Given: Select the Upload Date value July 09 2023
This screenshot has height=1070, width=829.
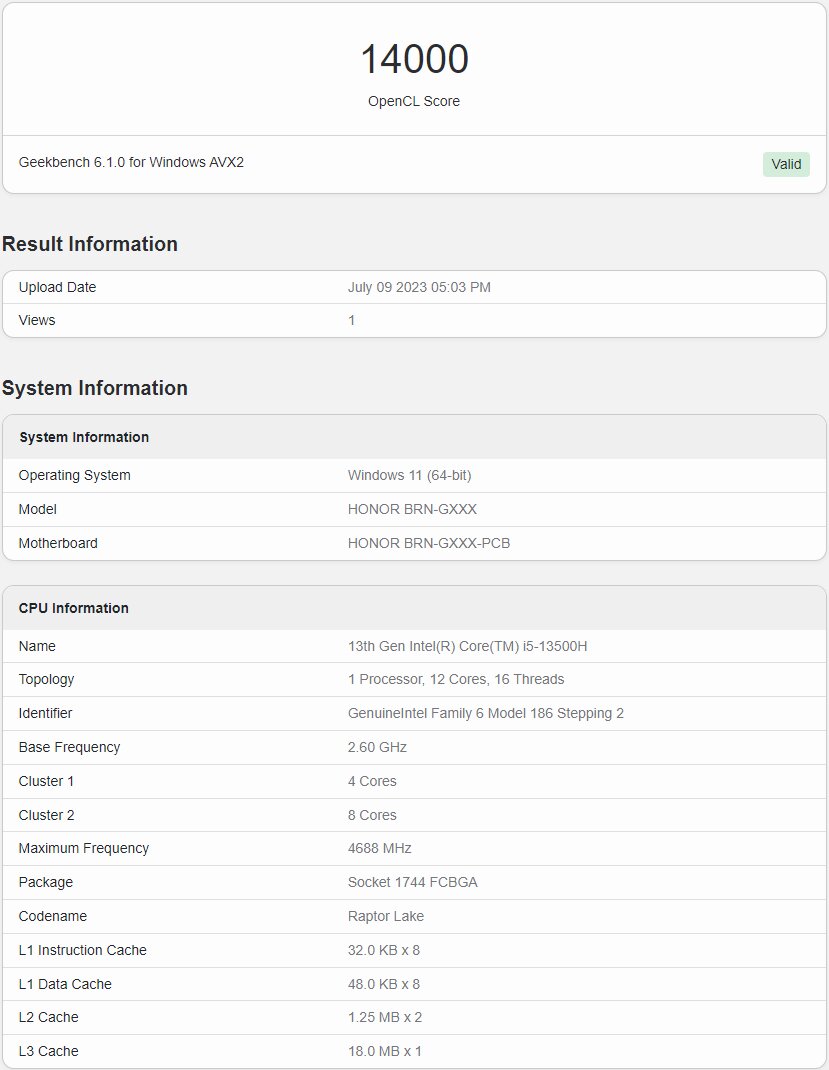Looking at the screenshot, I should [x=419, y=287].
